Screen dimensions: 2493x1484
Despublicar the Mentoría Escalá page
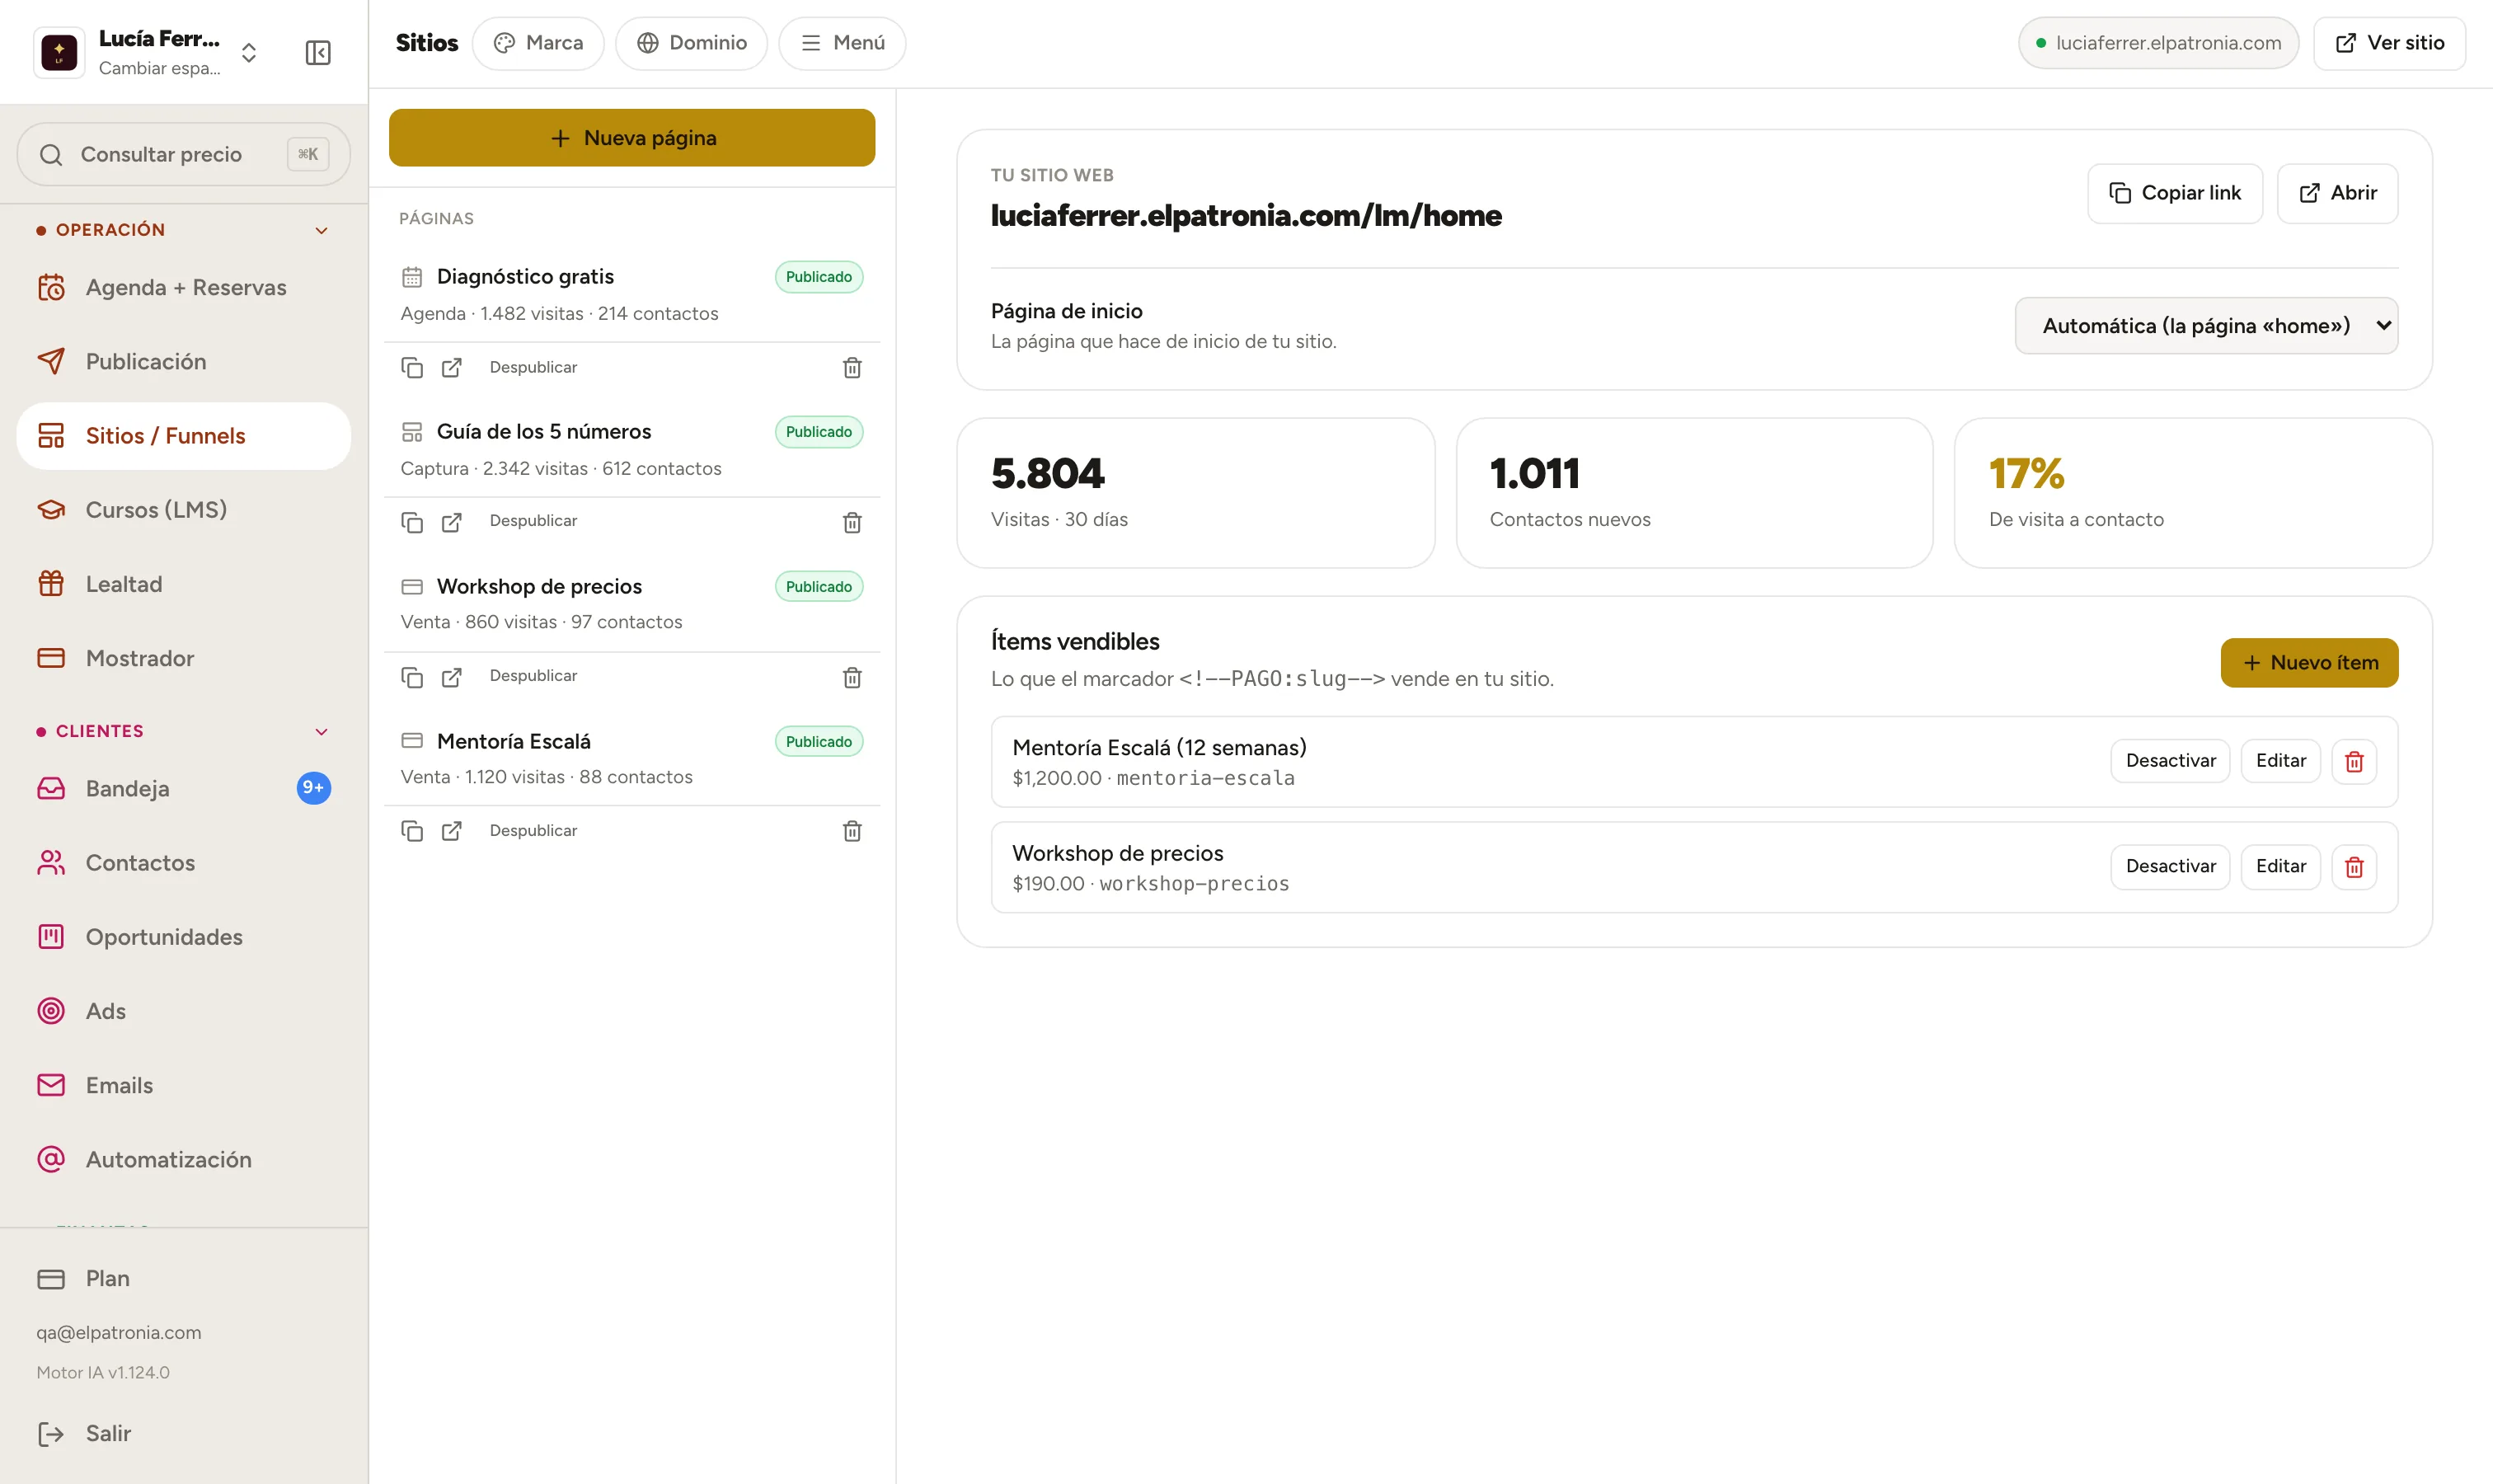533,831
